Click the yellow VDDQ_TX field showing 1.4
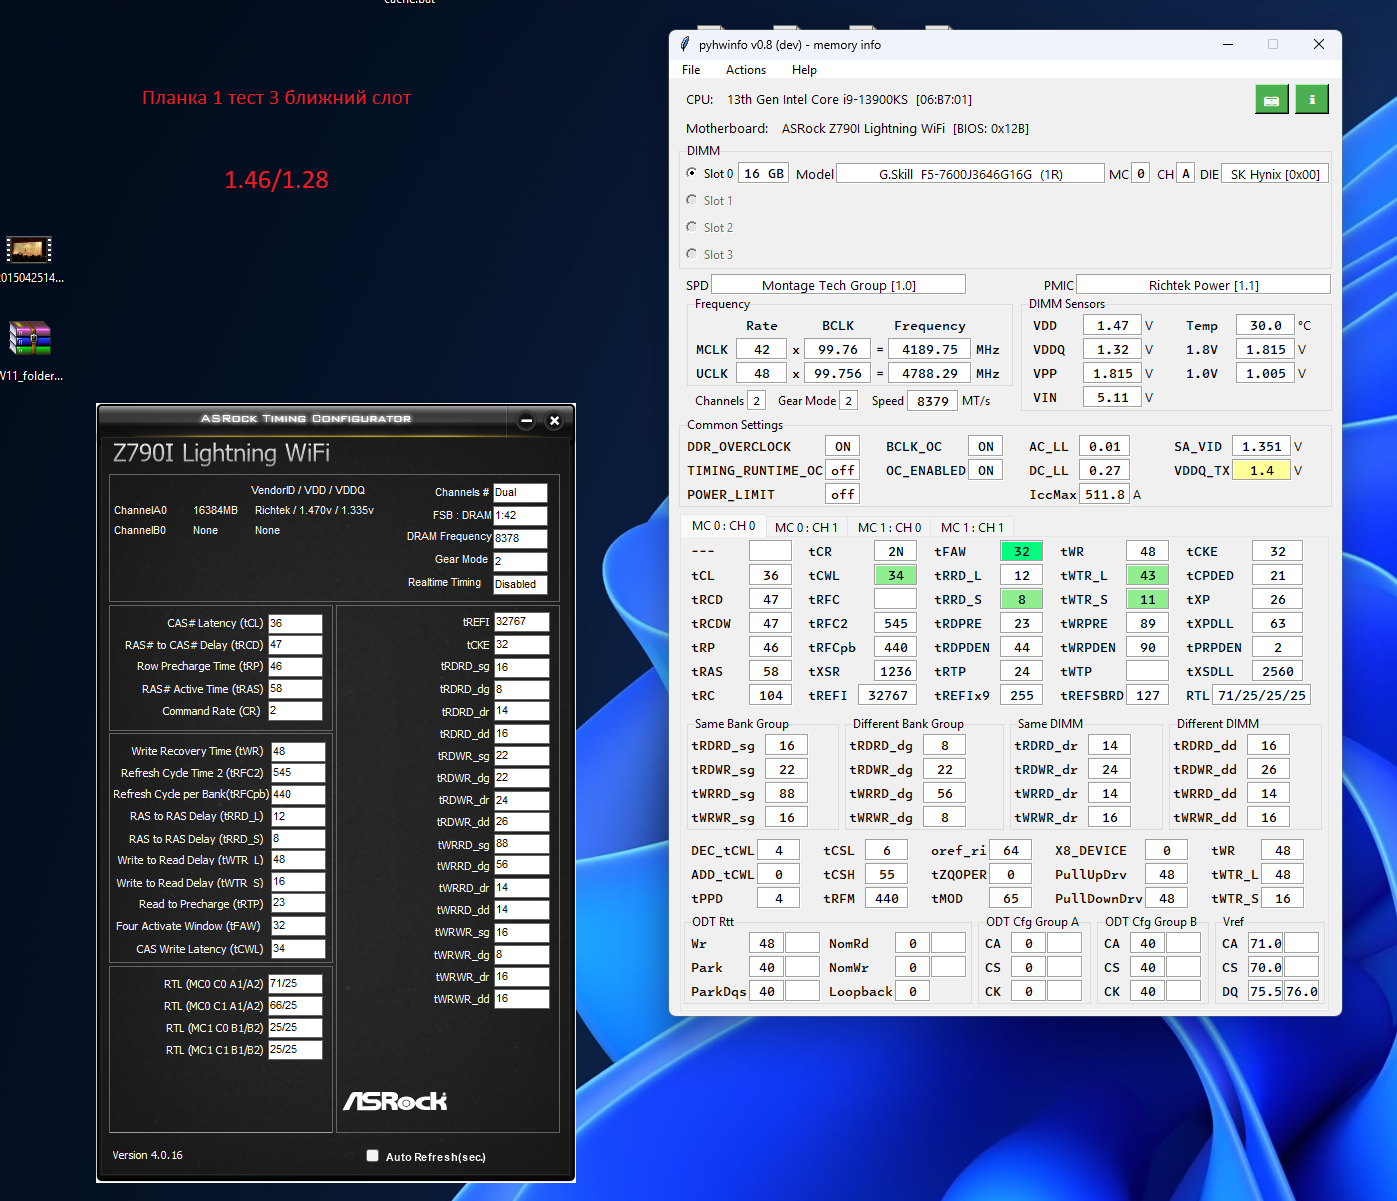 click(x=1262, y=471)
